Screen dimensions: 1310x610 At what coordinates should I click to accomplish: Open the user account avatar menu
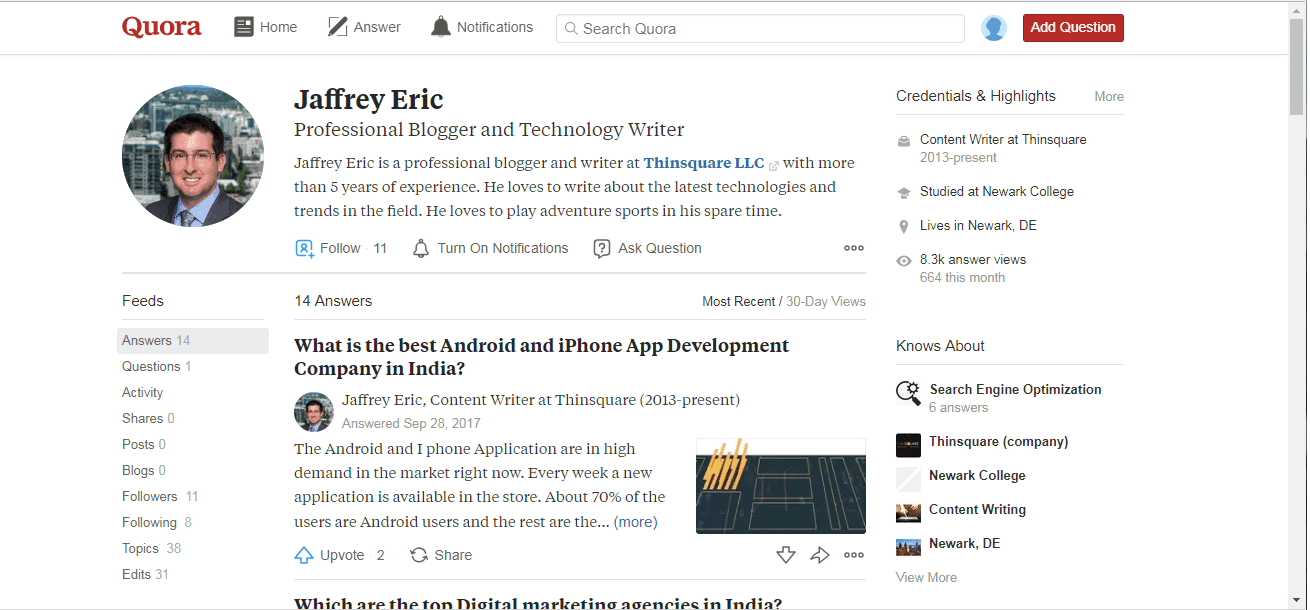994,28
